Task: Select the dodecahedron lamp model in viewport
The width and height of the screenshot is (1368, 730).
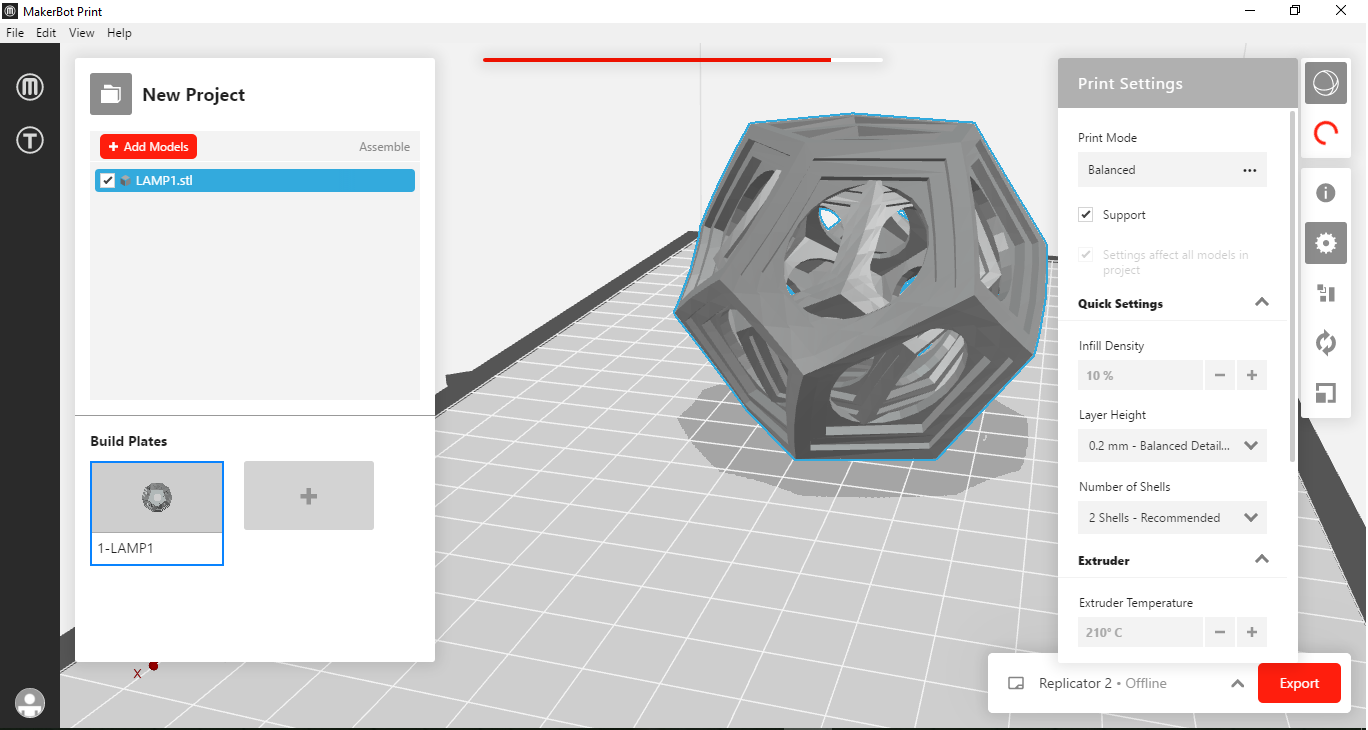Action: 860,285
